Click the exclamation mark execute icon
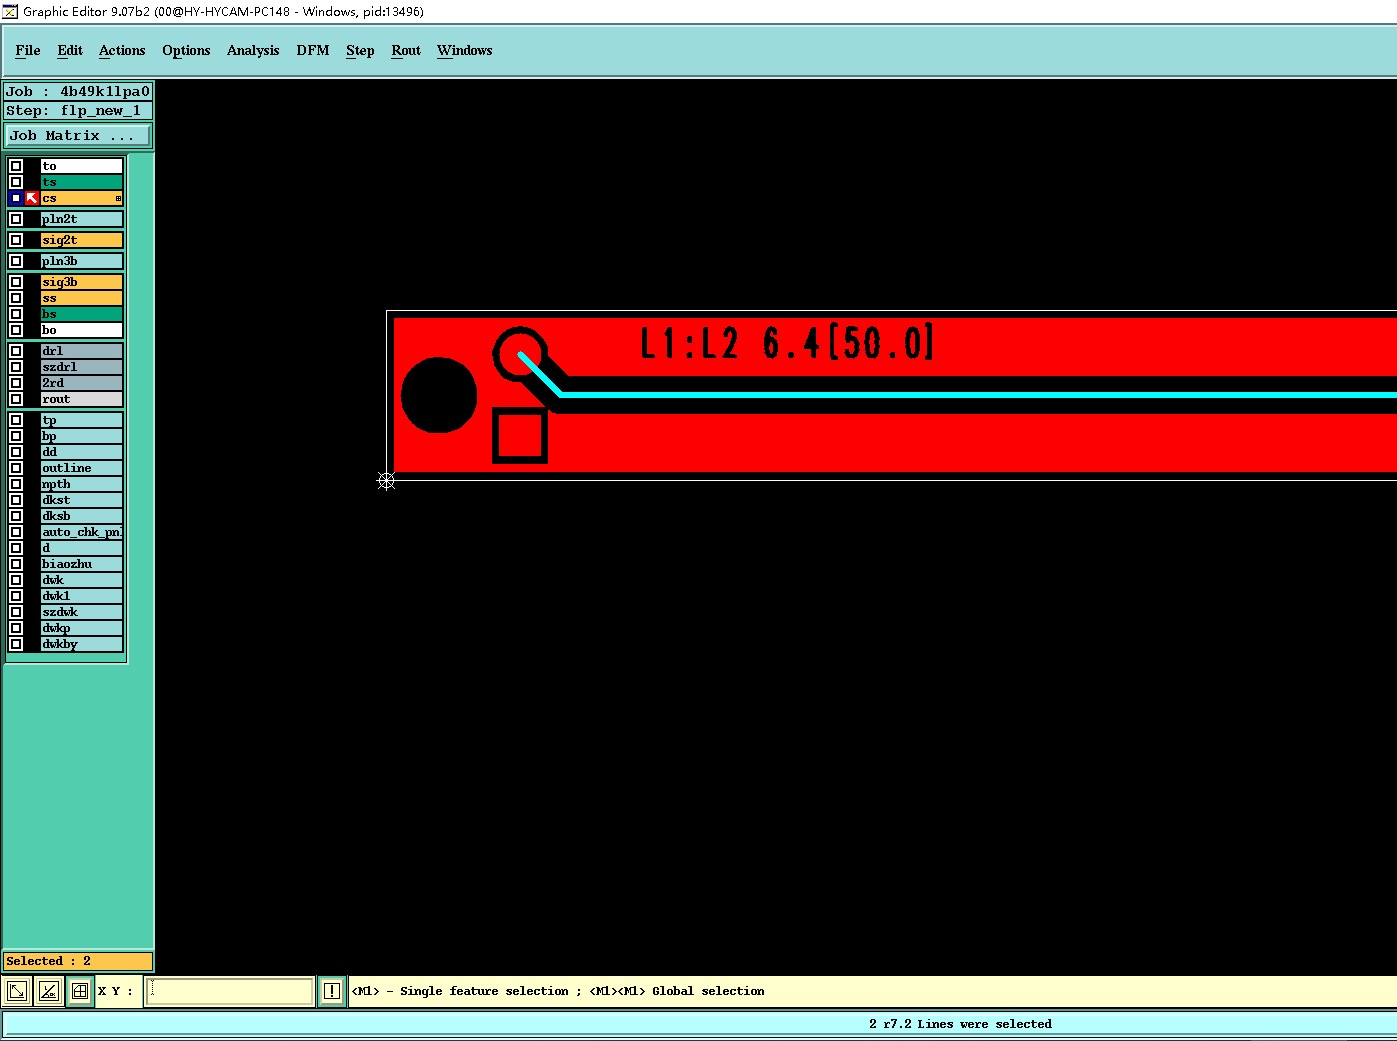The width and height of the screenshot is (1397, 1041). pos(332,991)
